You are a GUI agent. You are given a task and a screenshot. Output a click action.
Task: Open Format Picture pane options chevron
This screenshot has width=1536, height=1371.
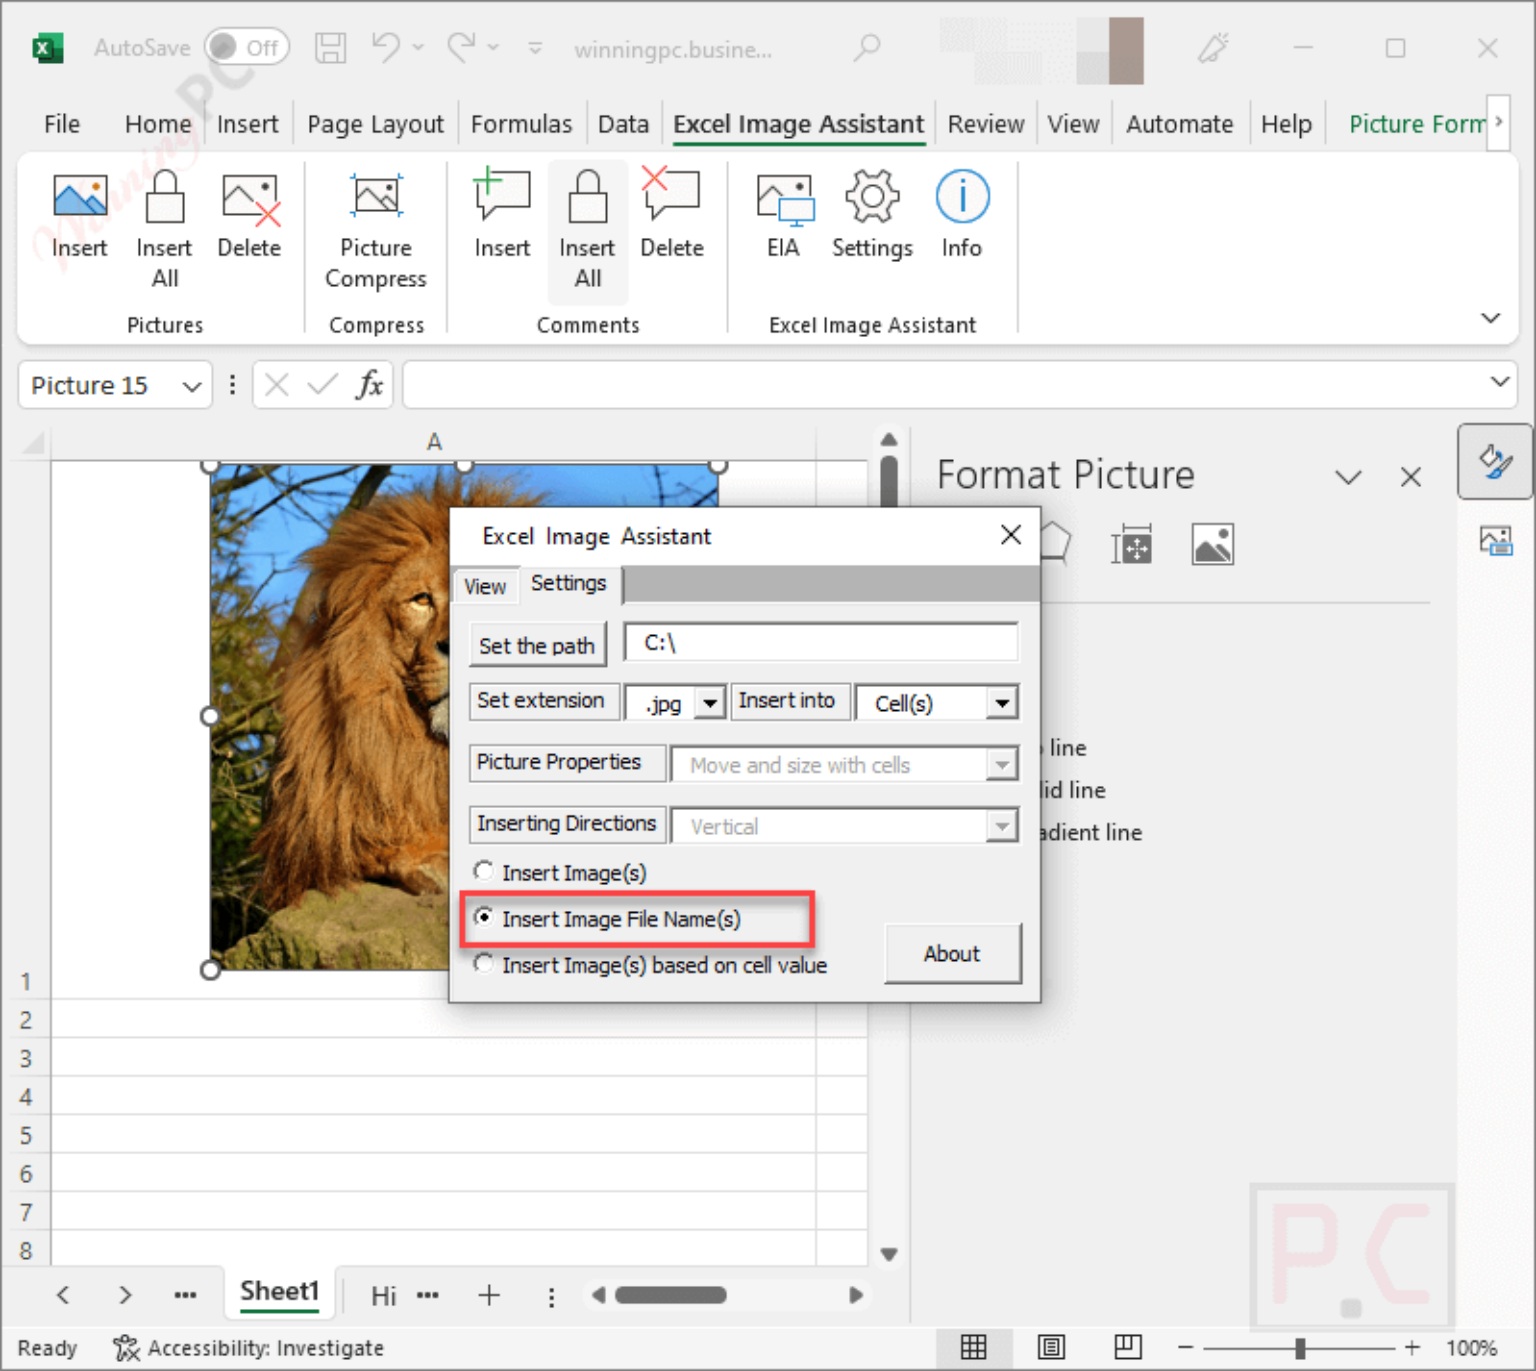click(x=1348, y=477)
